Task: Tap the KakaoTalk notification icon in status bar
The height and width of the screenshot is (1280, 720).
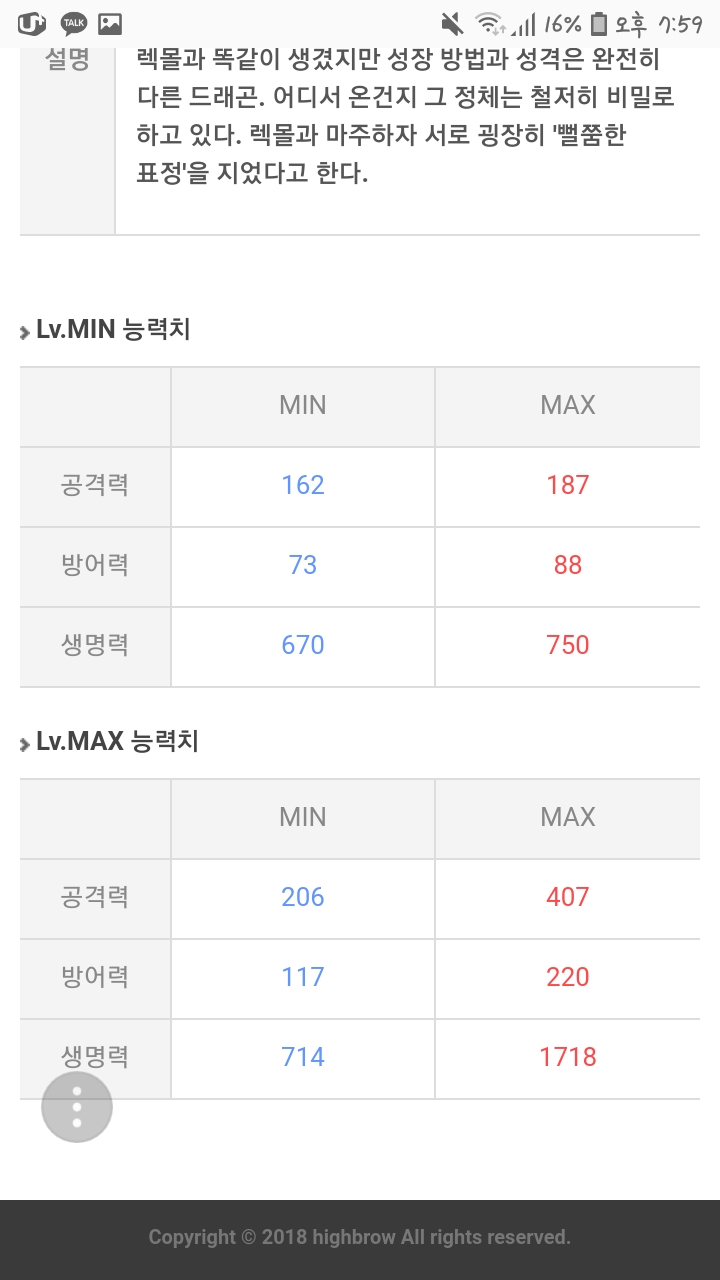Action: [72, 23]
